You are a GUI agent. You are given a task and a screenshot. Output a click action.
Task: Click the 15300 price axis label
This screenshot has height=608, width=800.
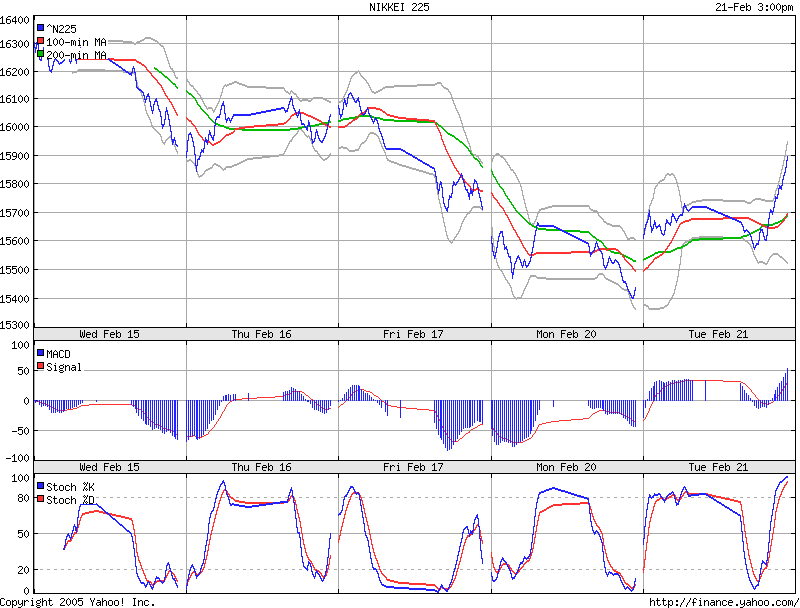(x=15, y=325)
